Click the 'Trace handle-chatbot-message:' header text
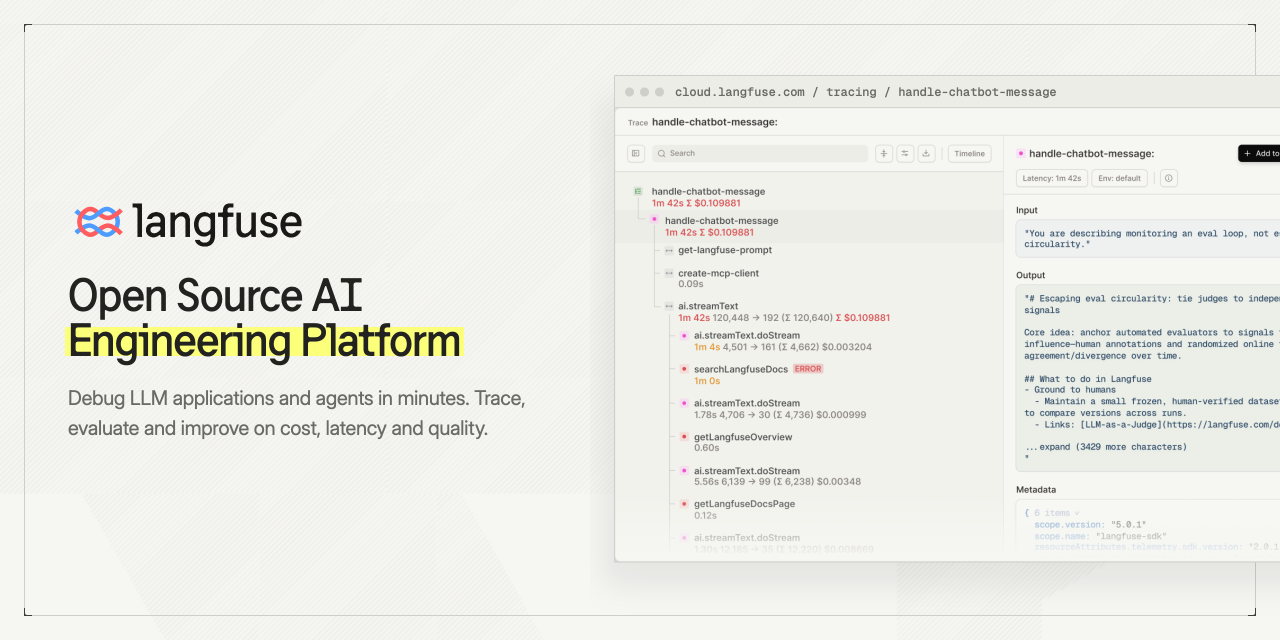 click(703, 122)
